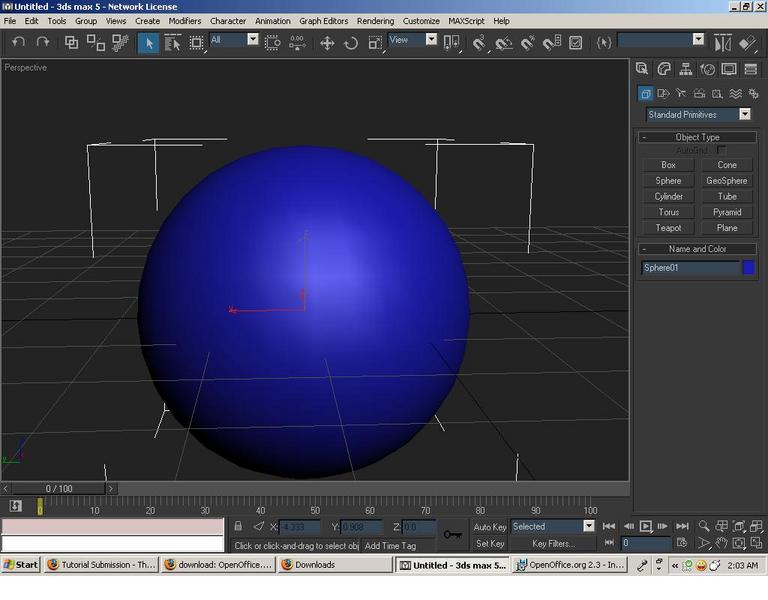Click the Zoom viewport navigation icon
768x600 pixels.
click(x=704, y=526)
